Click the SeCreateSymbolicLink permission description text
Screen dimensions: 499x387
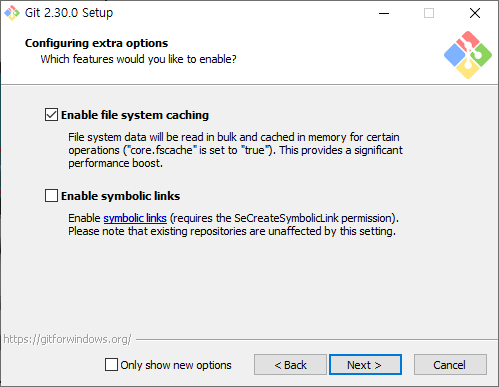coord(233,225)
